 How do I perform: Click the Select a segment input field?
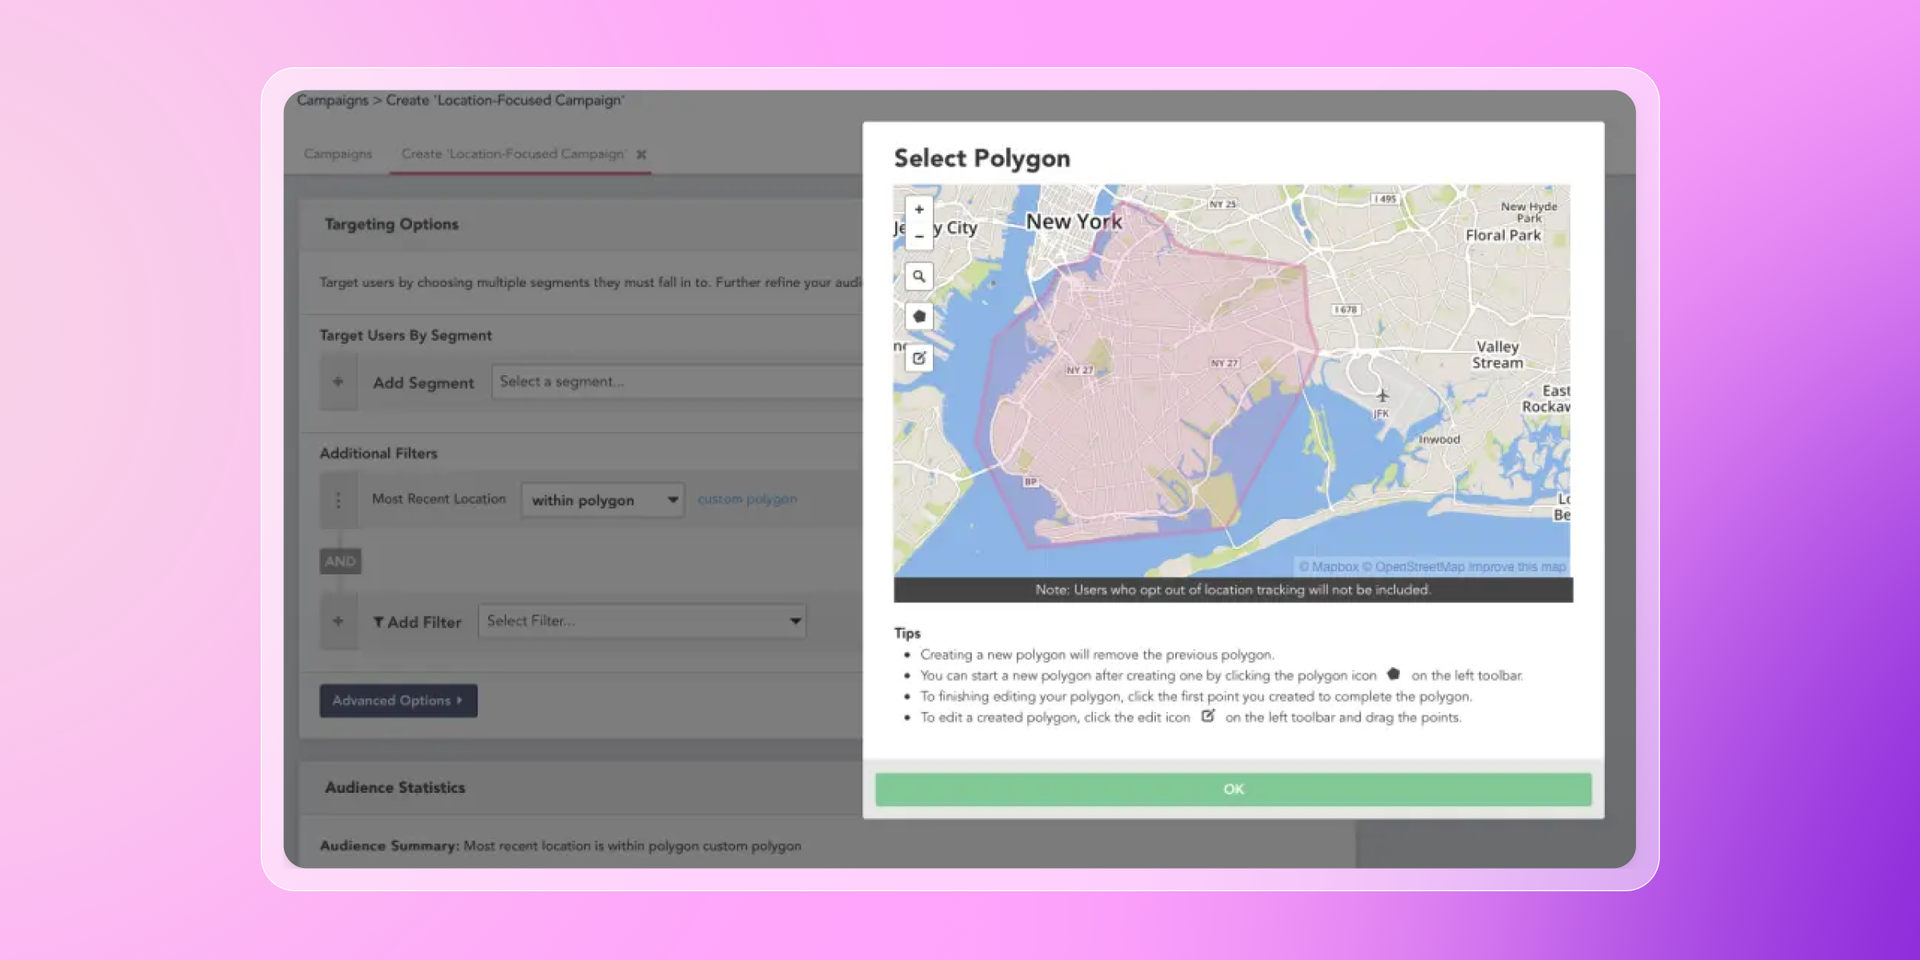(x=676, y=382)
